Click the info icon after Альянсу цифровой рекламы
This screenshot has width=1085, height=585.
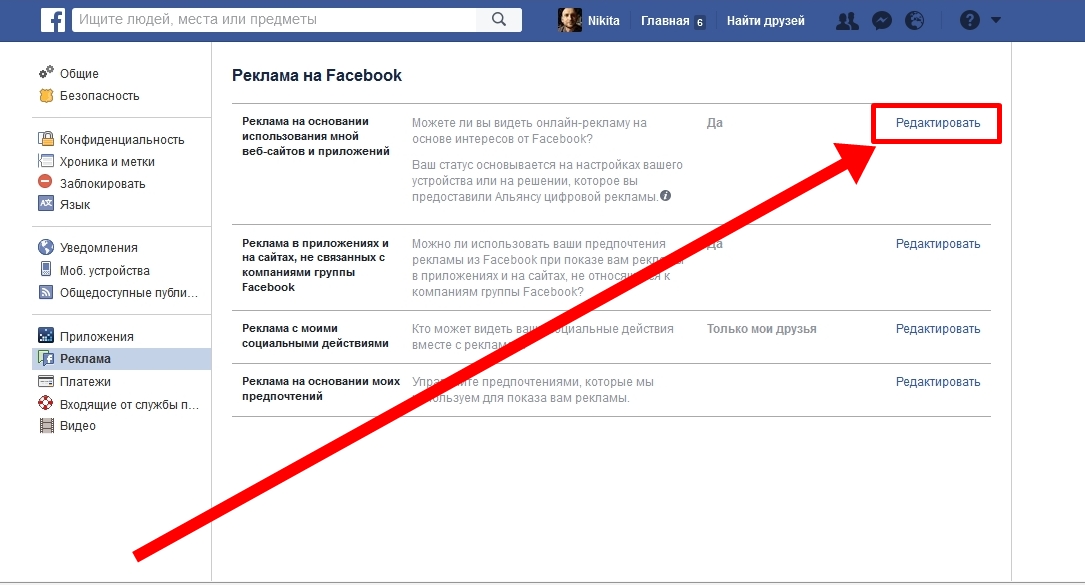(x=666, y=197)
